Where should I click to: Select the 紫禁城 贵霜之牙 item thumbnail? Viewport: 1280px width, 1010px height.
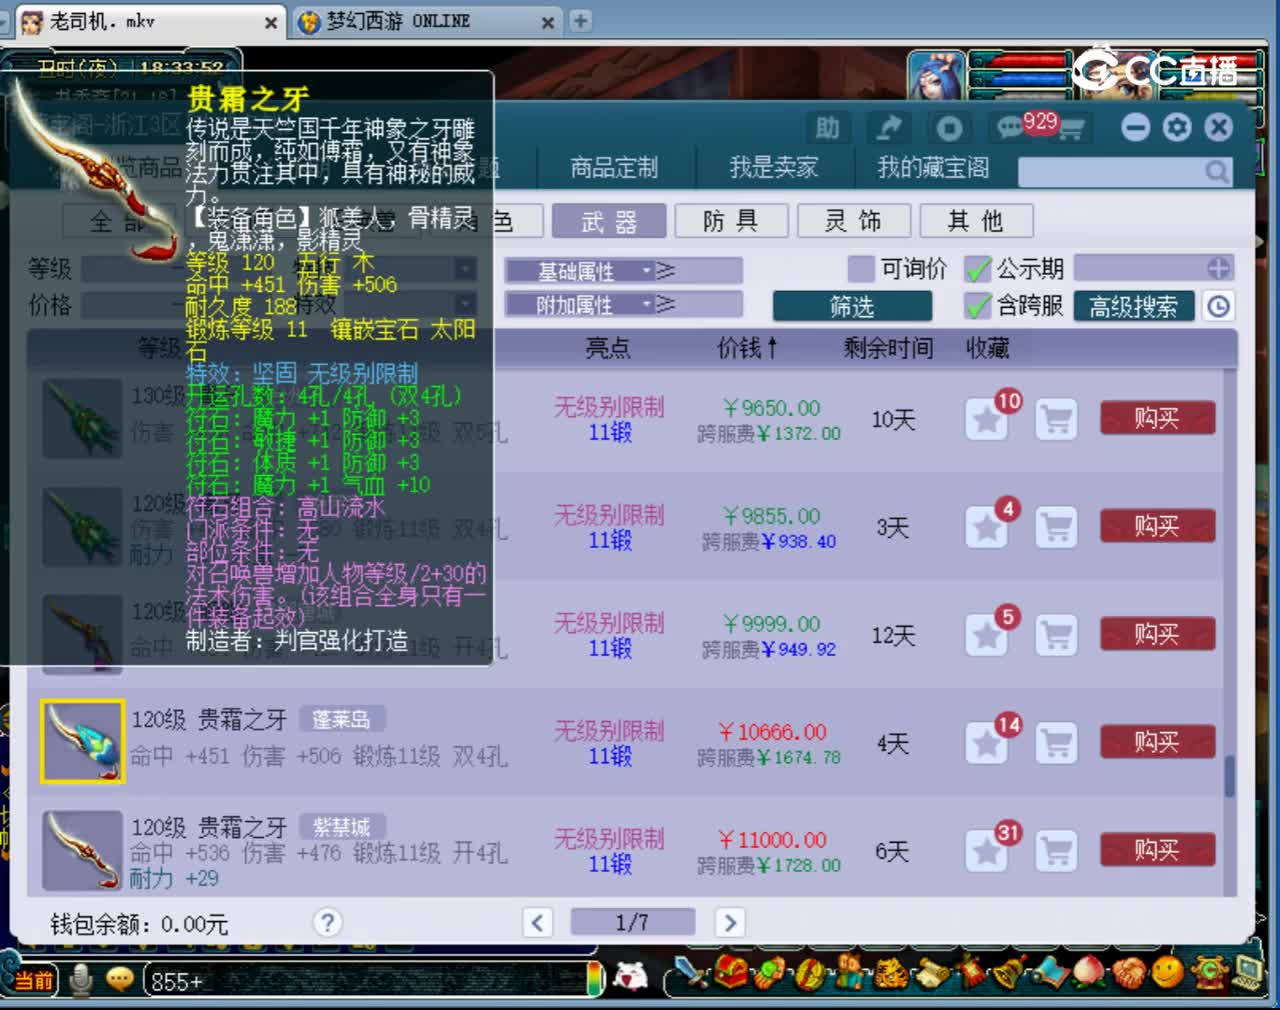click(x=82, y=849)
